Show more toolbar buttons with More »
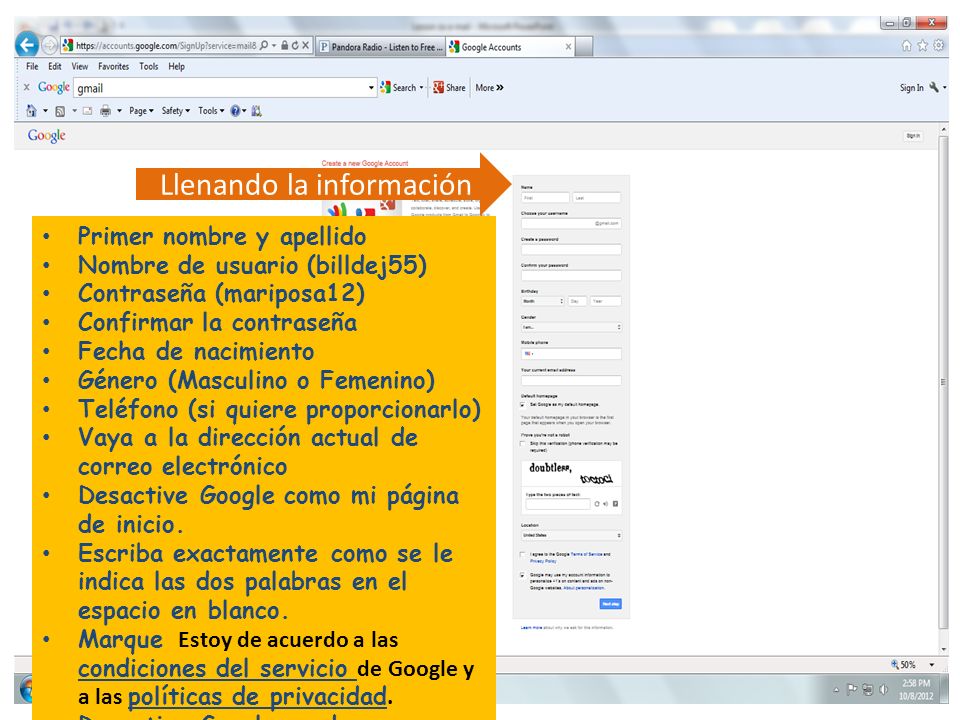The width and height of the screenshot is (960, 720). point(489,88)
